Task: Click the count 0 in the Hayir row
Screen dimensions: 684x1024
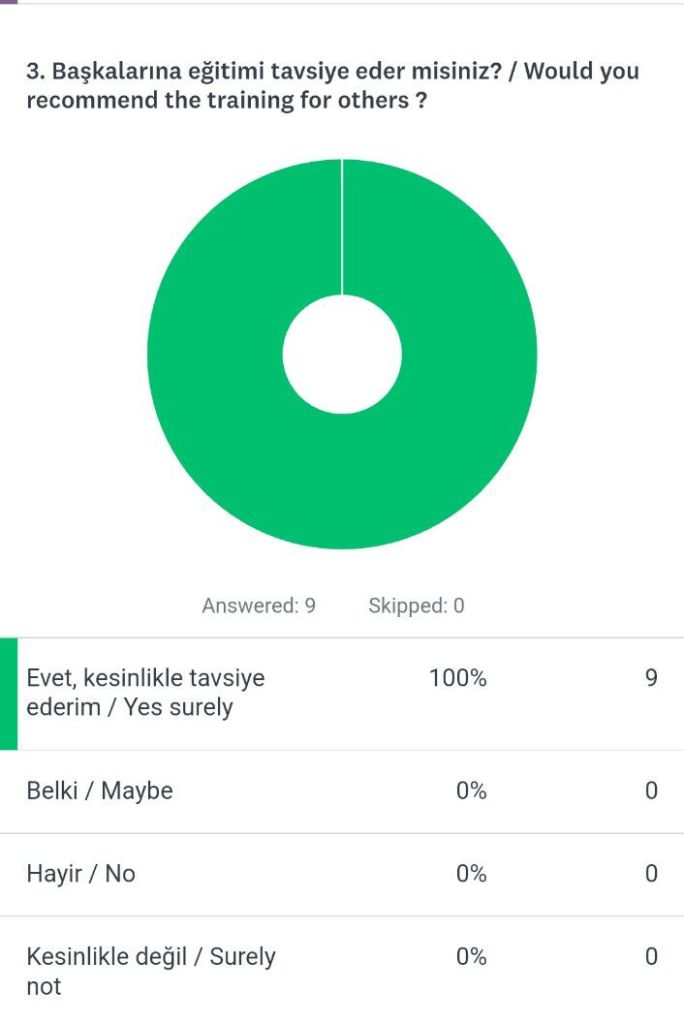Action: (x=651, y=874)
